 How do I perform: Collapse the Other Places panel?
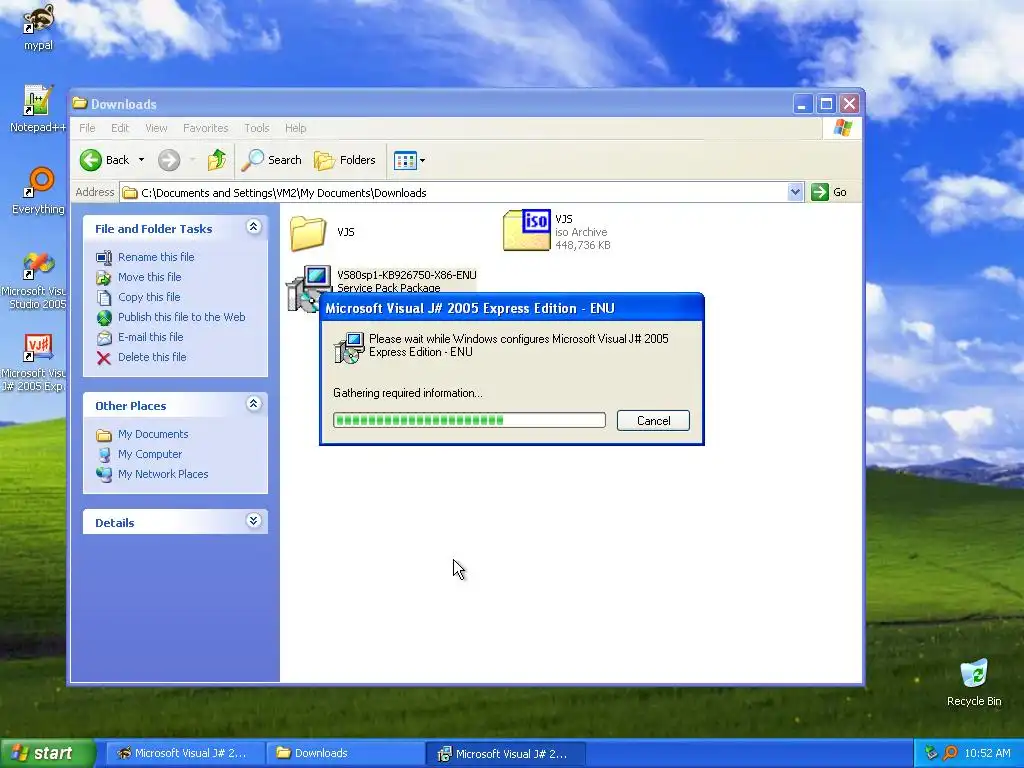click(x=253, y=404)
